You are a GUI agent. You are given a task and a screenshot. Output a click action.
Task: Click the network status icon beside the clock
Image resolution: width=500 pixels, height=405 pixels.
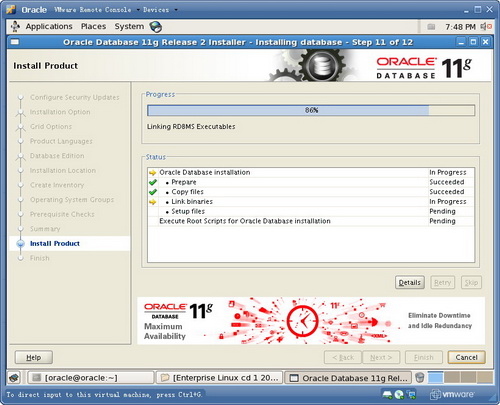[431, 27]
